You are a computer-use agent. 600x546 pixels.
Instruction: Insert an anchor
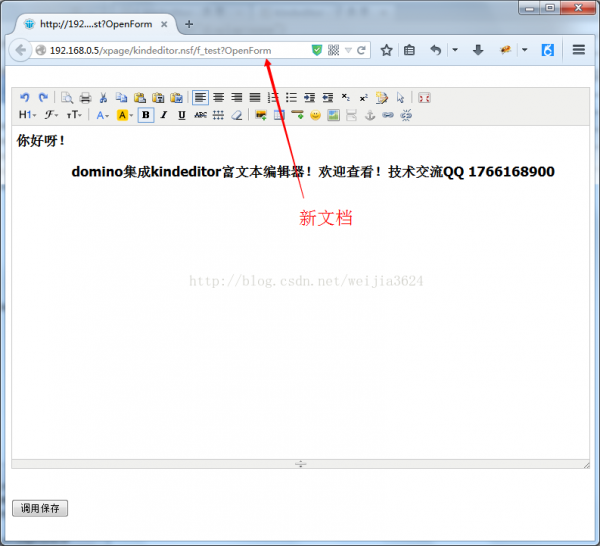coord(370,115)
